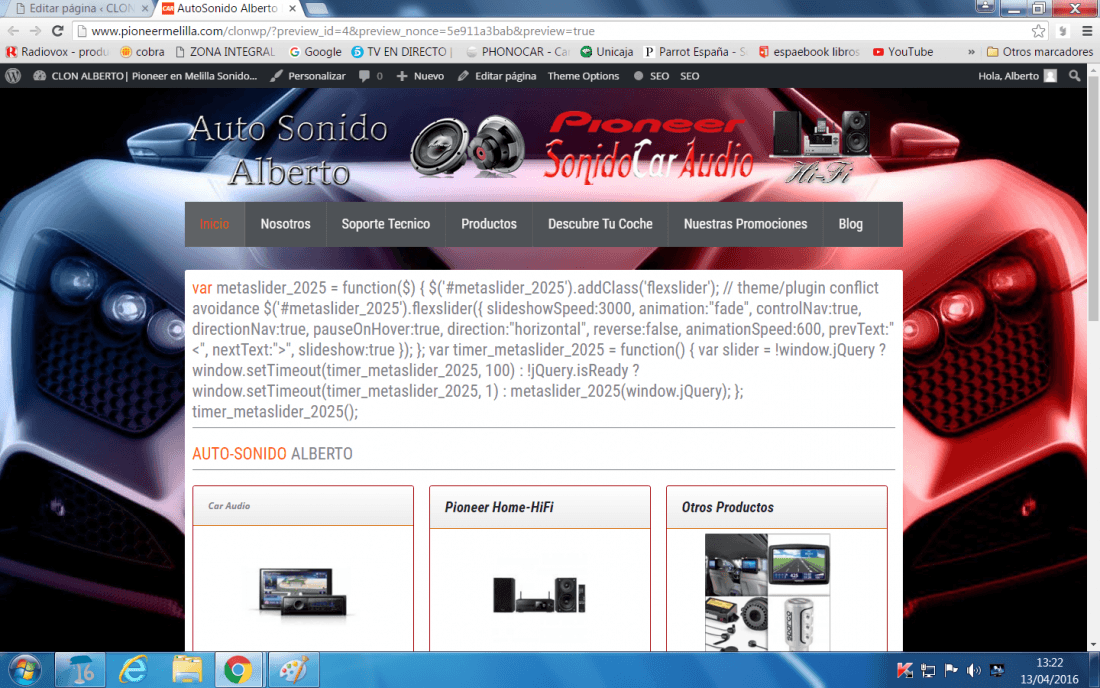Click the Car Audio card header
1100x688 pixels.
pyautogui.click(x=303, y=506)
